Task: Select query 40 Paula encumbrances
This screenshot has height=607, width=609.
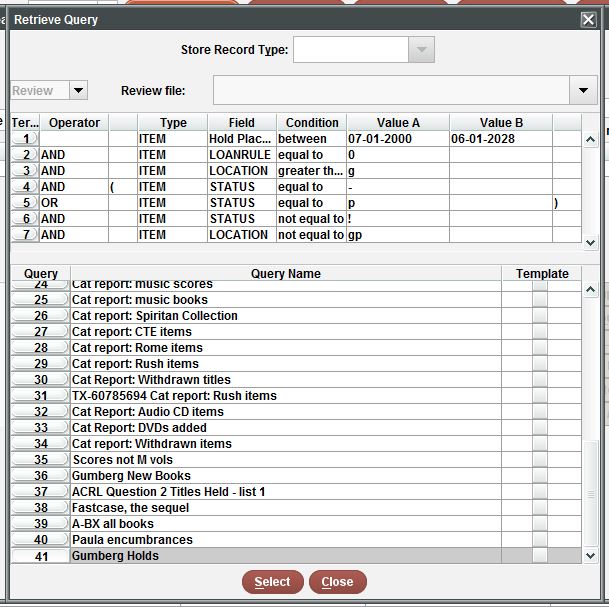Action: [286, 540]
